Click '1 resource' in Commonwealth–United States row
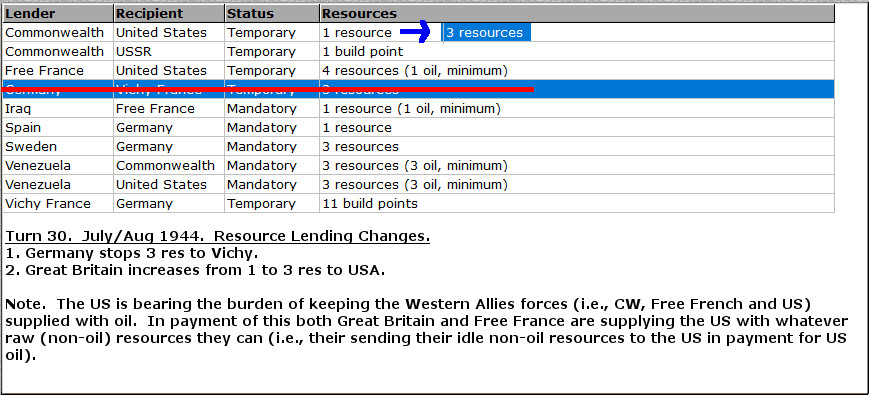Screen dimensions: 869x395 coord(357,33)
